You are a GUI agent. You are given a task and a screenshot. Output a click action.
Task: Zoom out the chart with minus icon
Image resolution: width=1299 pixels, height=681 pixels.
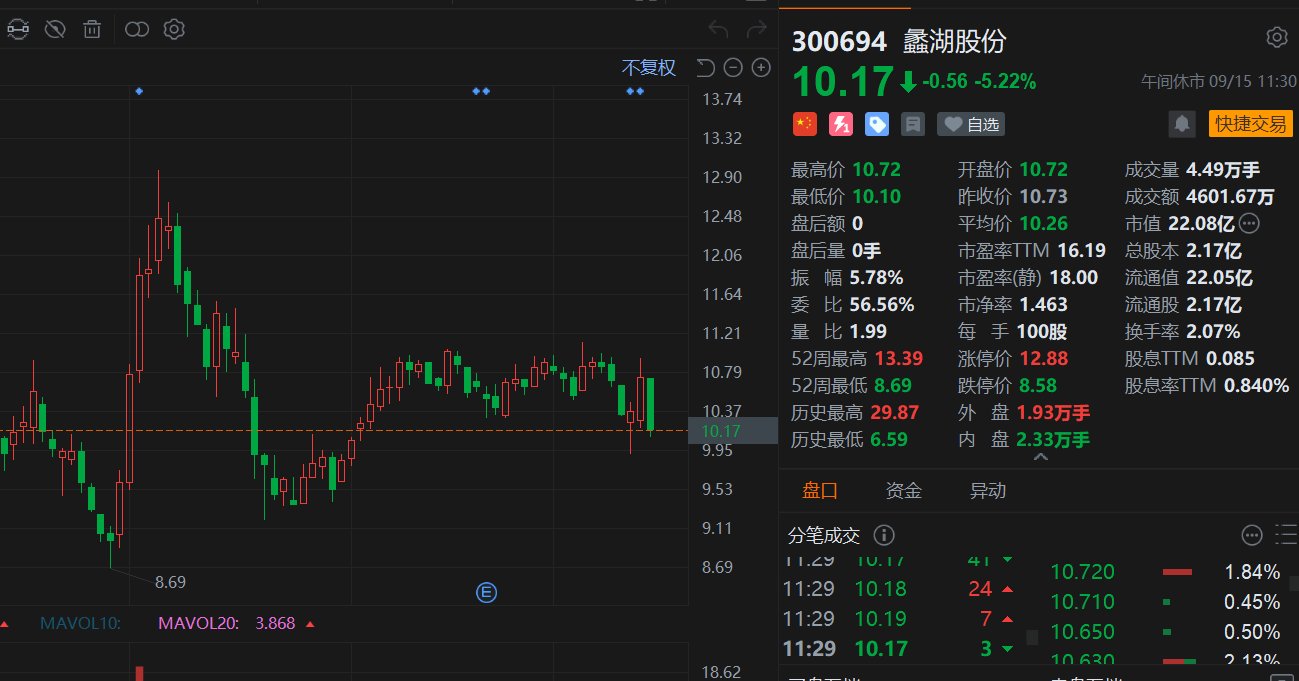coord(733,68)
